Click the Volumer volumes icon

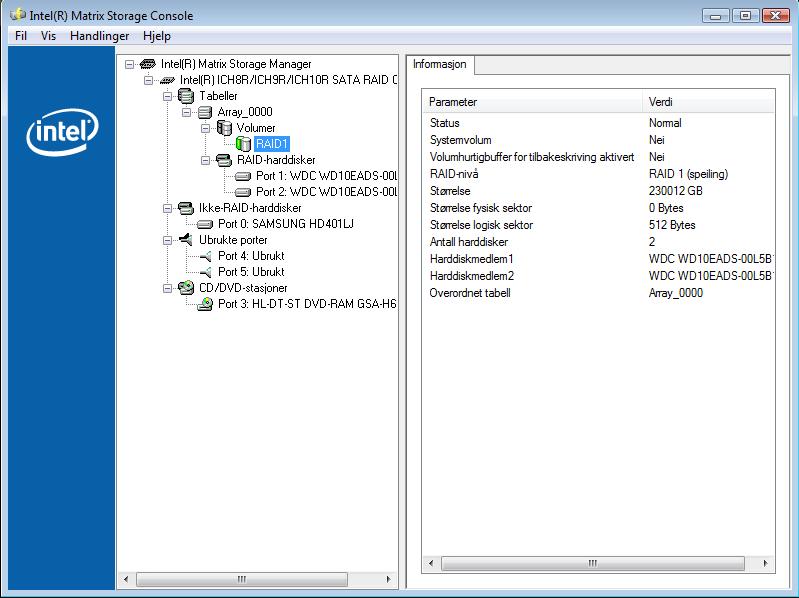pyautogui.click(x=224, y=128)
